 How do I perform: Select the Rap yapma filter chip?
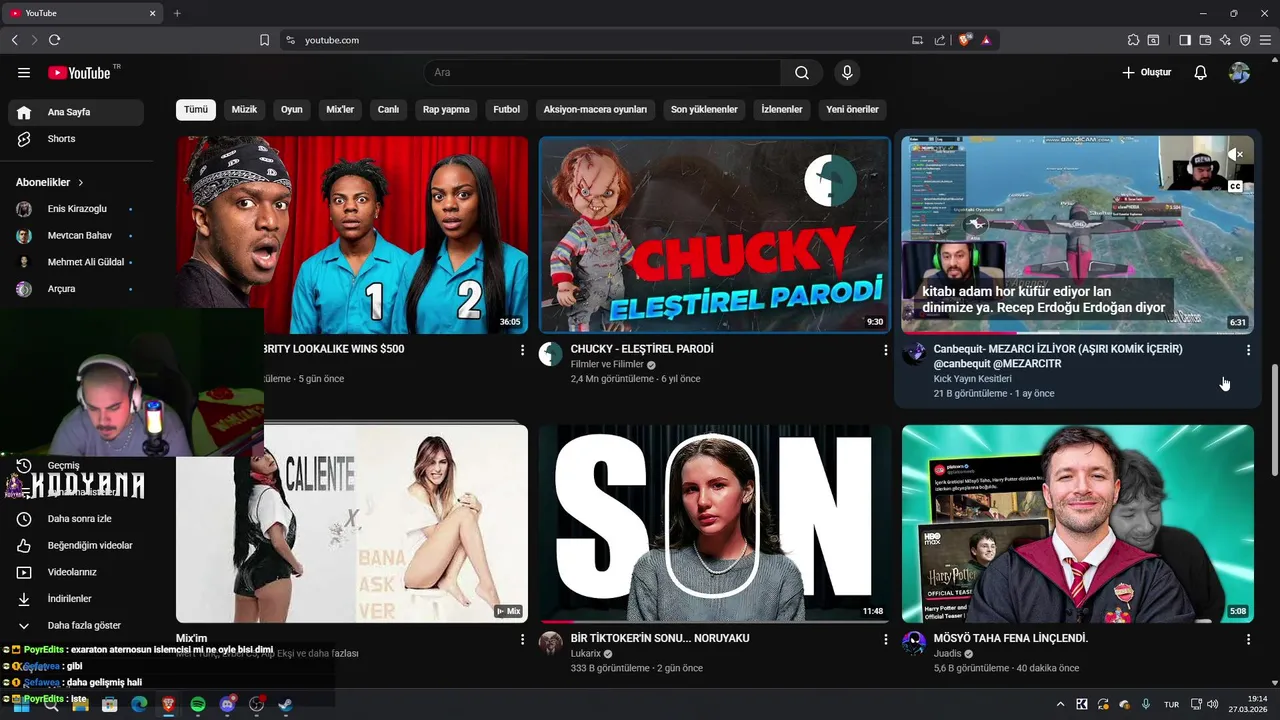point(446,109)
